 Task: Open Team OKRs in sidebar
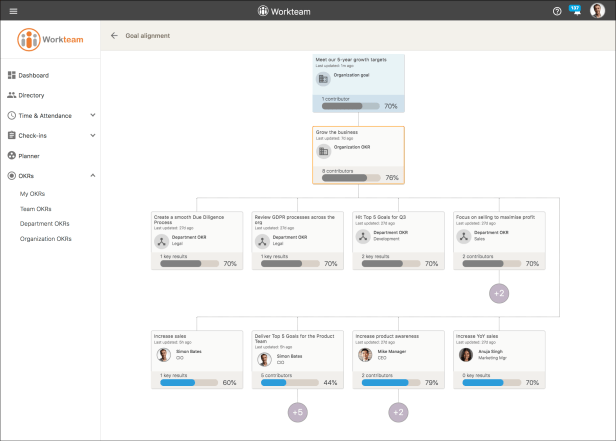[36, 208]
